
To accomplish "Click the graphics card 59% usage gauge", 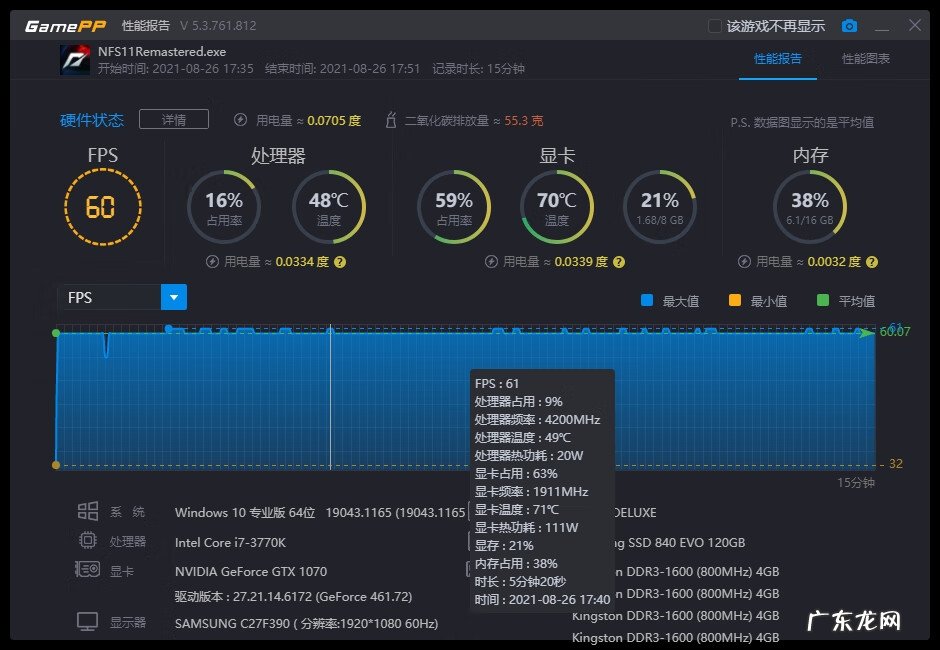I will click(454, 207).
